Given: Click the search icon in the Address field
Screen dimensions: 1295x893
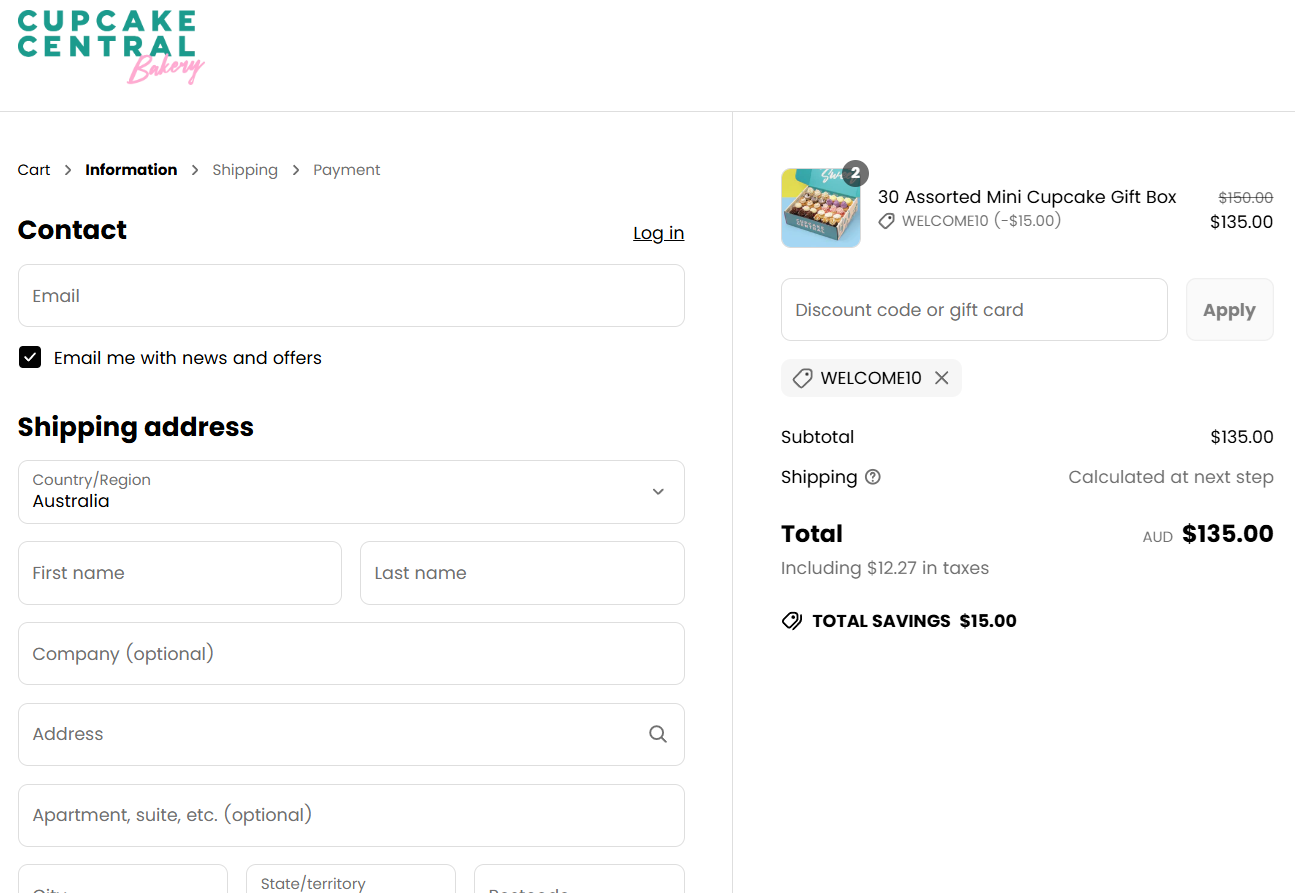Looking at the screenshot, I should click(x=658, y=733).
